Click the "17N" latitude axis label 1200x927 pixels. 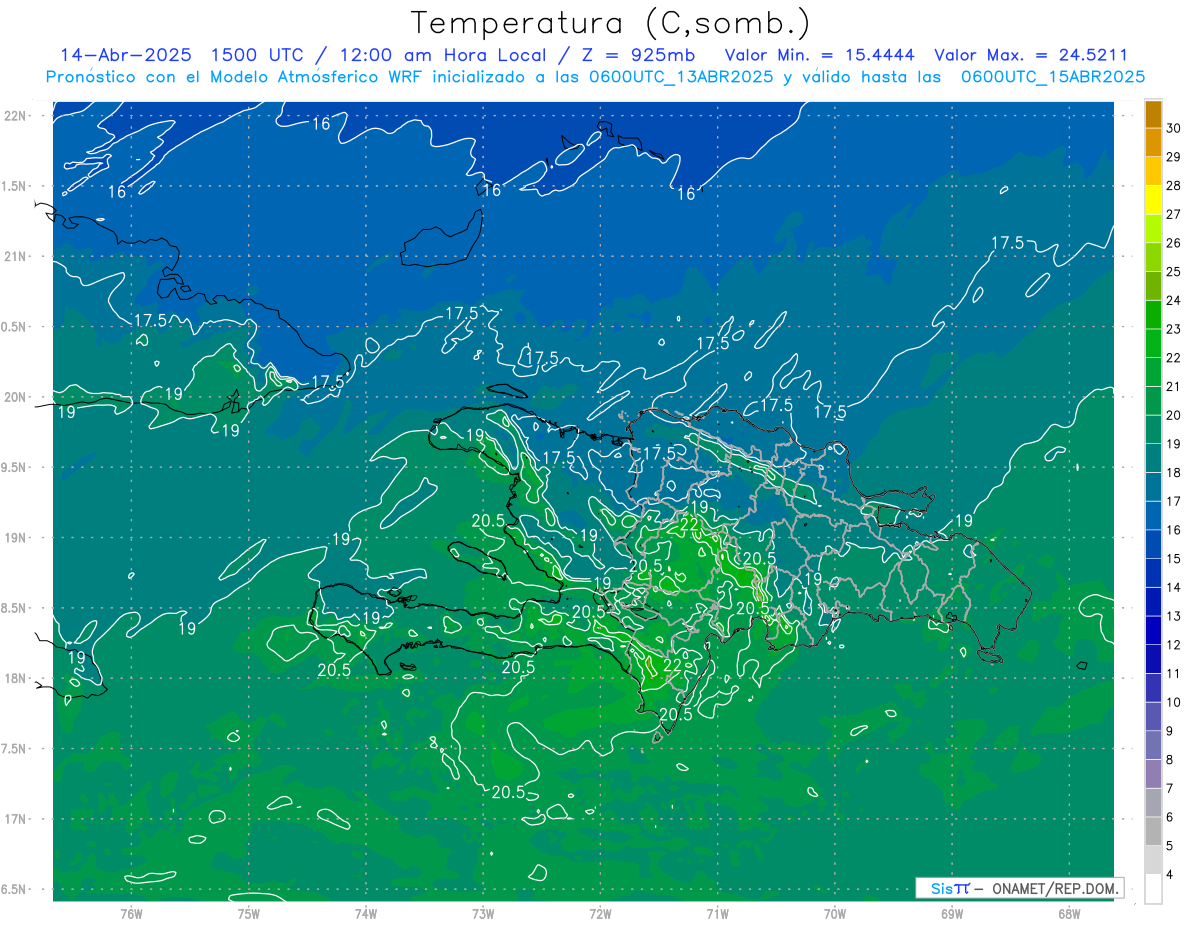[x=16, y=819]
